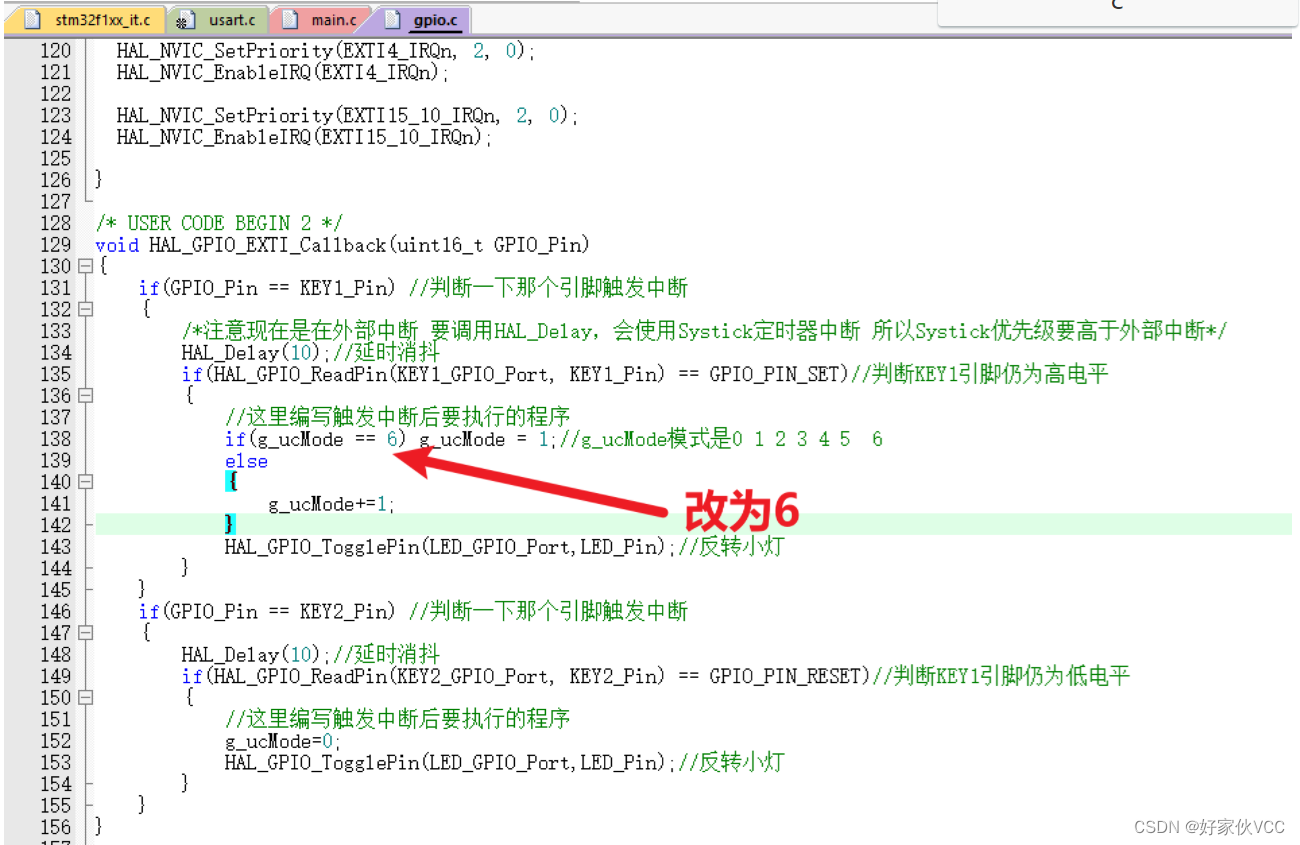Collapse the KEY1_Pin if block at line 132
The height and width of the screenshot is (845, 1300).
(85, 310)
